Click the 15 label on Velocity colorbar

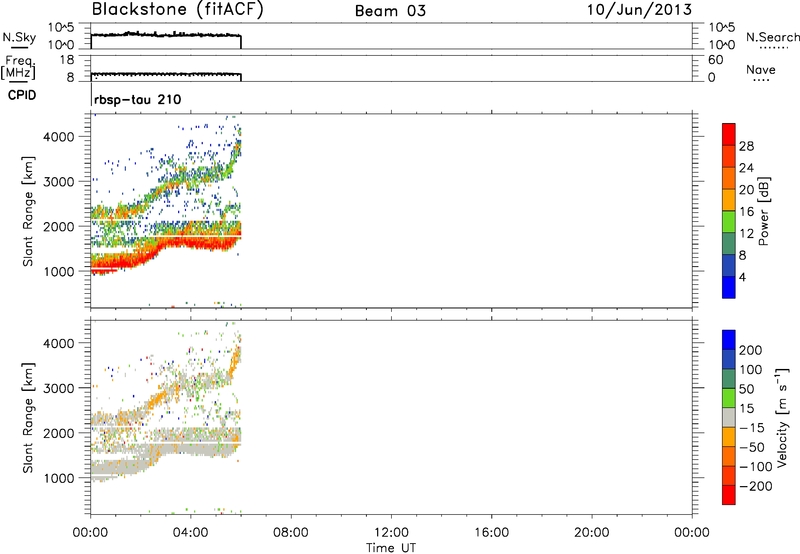tap(747, 409)
